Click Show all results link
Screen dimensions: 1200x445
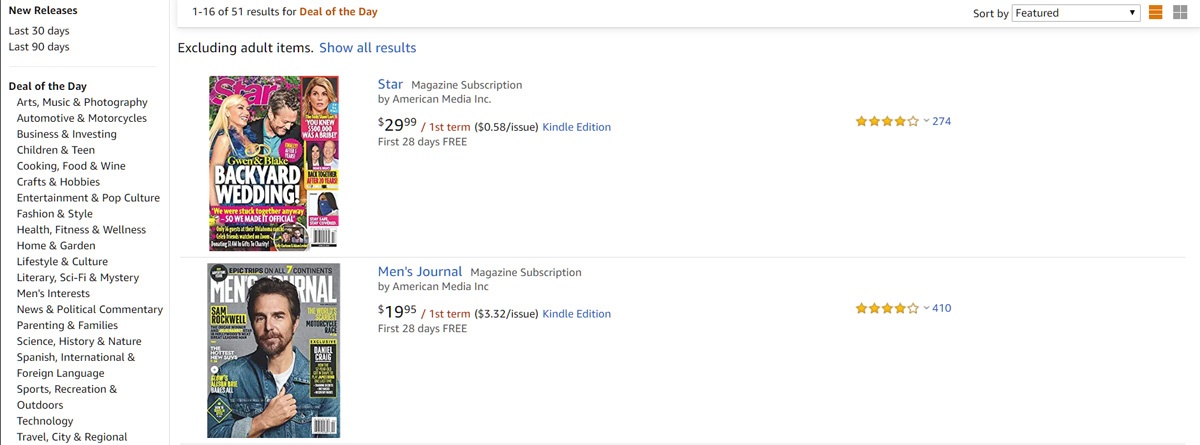click(x=367, y=48)
